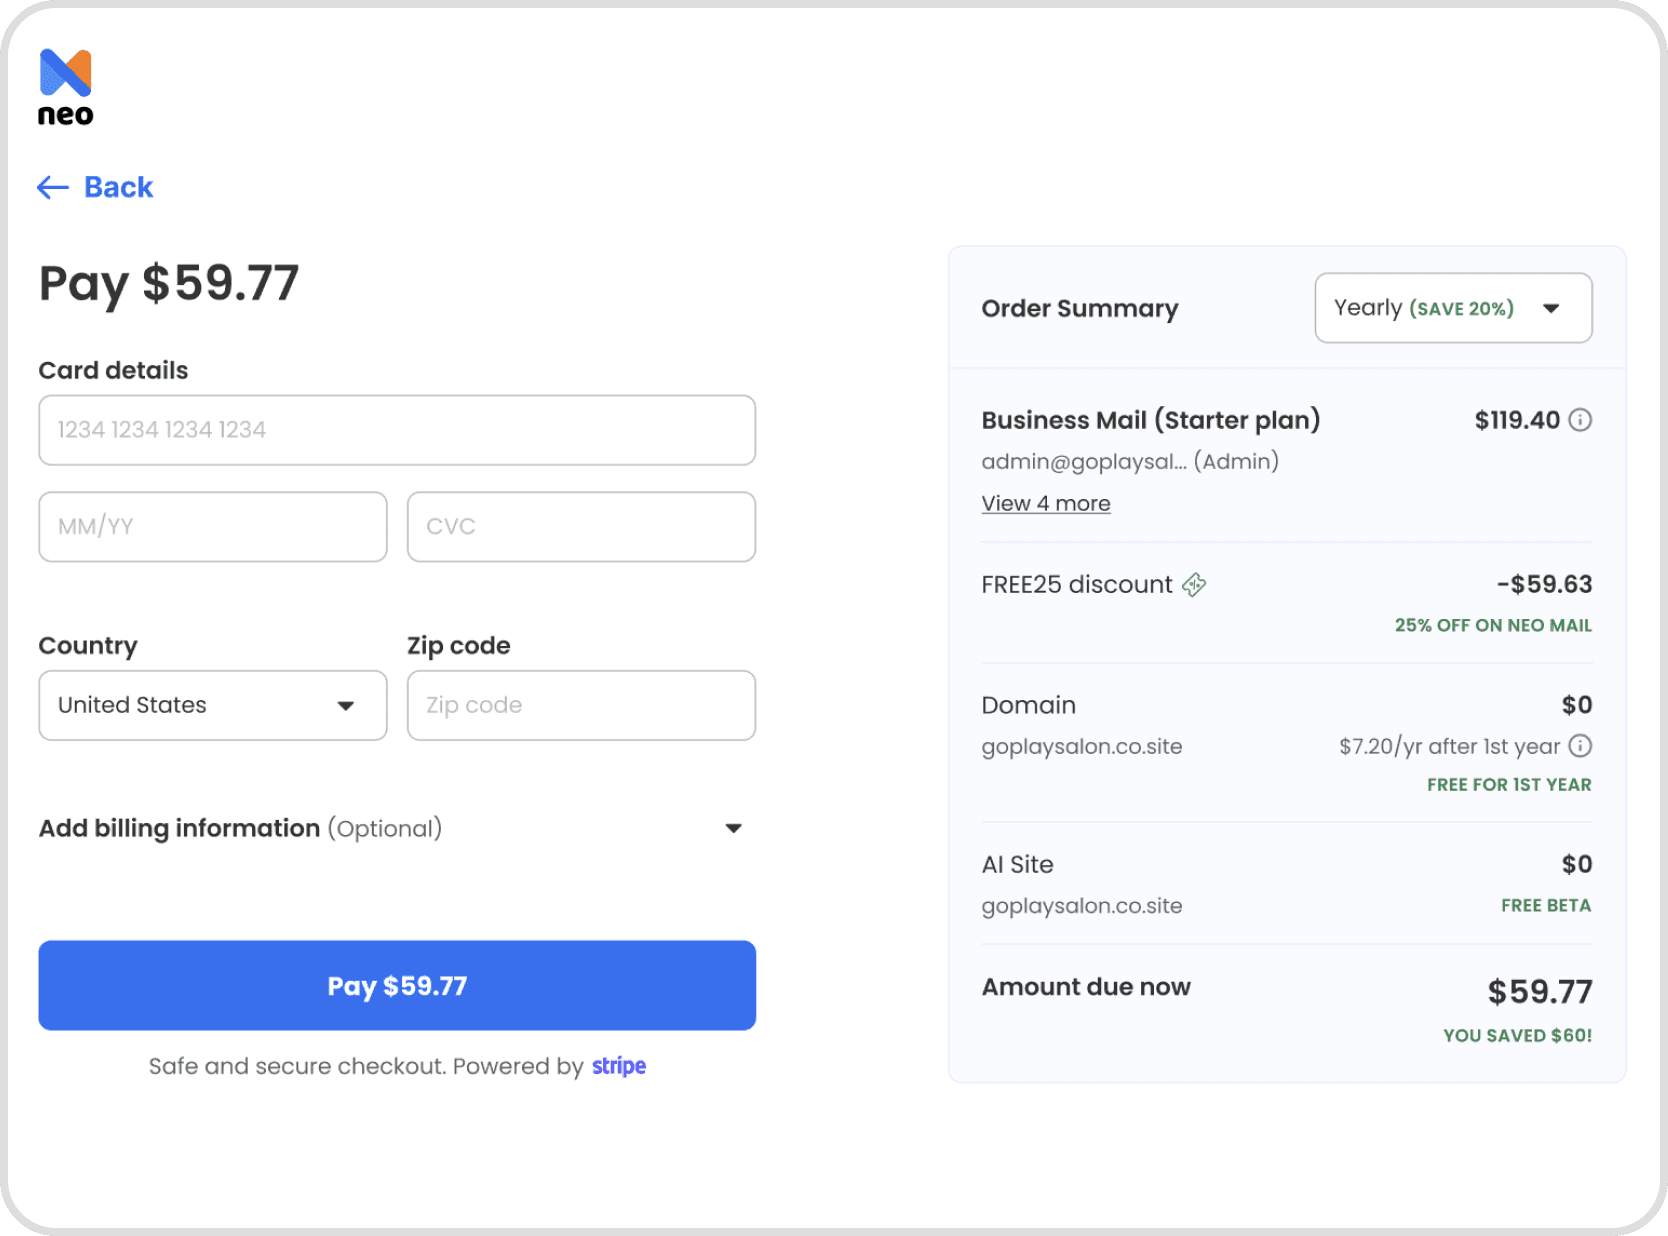Click View 4 more link
The width and height of the screenshot is (1668, 1236).
tap(1046, 503)
